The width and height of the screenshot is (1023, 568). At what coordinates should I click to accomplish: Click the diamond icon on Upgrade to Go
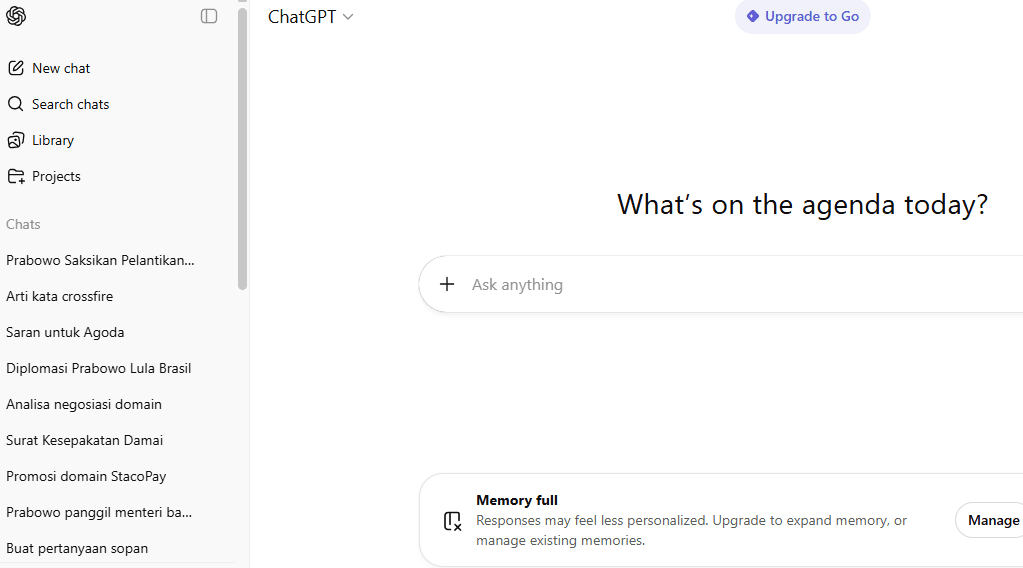753,16
